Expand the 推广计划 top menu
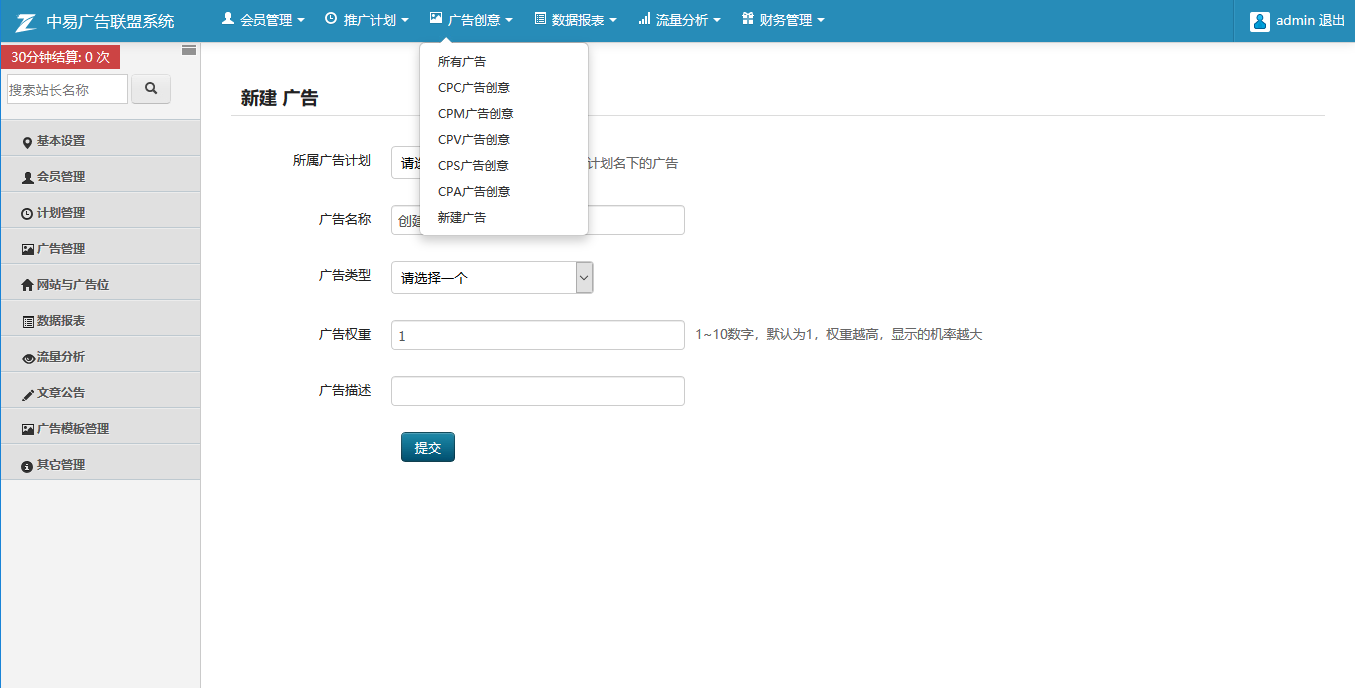1355x688 pixels. (x=367, y=20)
